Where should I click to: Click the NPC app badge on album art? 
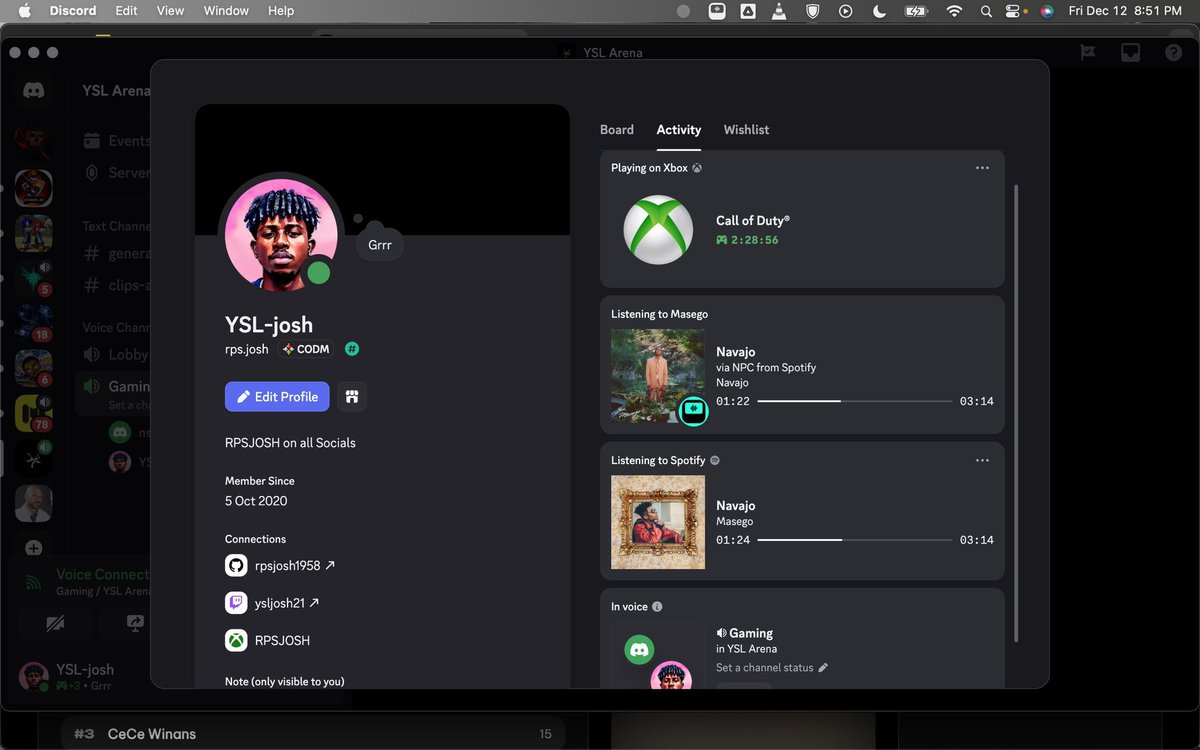click(x=693, y=410)
